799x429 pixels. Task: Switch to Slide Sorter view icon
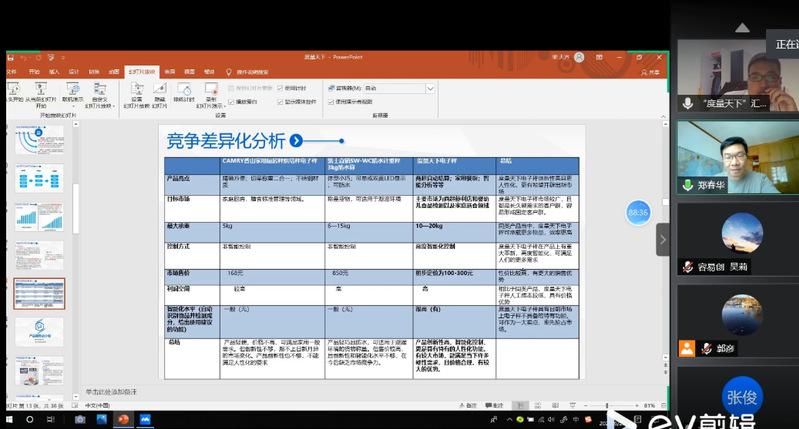pos(538,406)
